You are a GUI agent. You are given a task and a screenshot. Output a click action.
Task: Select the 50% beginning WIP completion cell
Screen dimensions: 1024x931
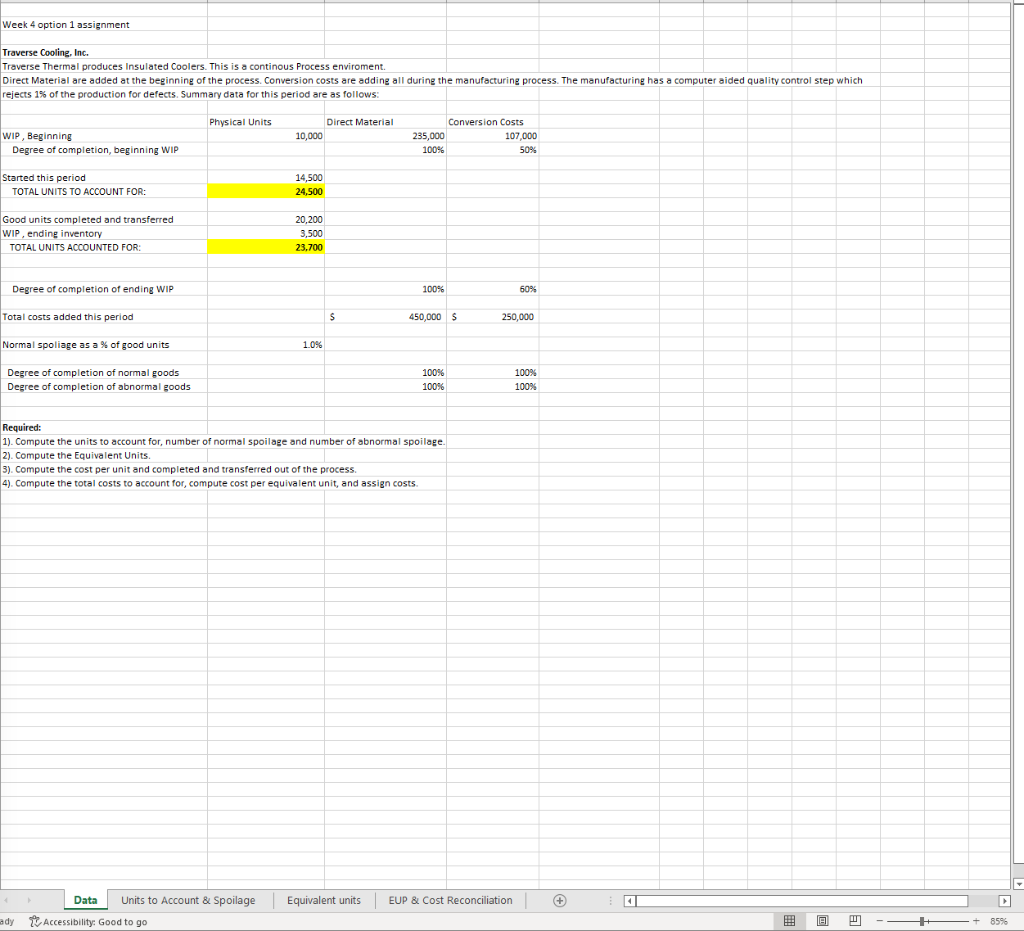tap(492, 150)
